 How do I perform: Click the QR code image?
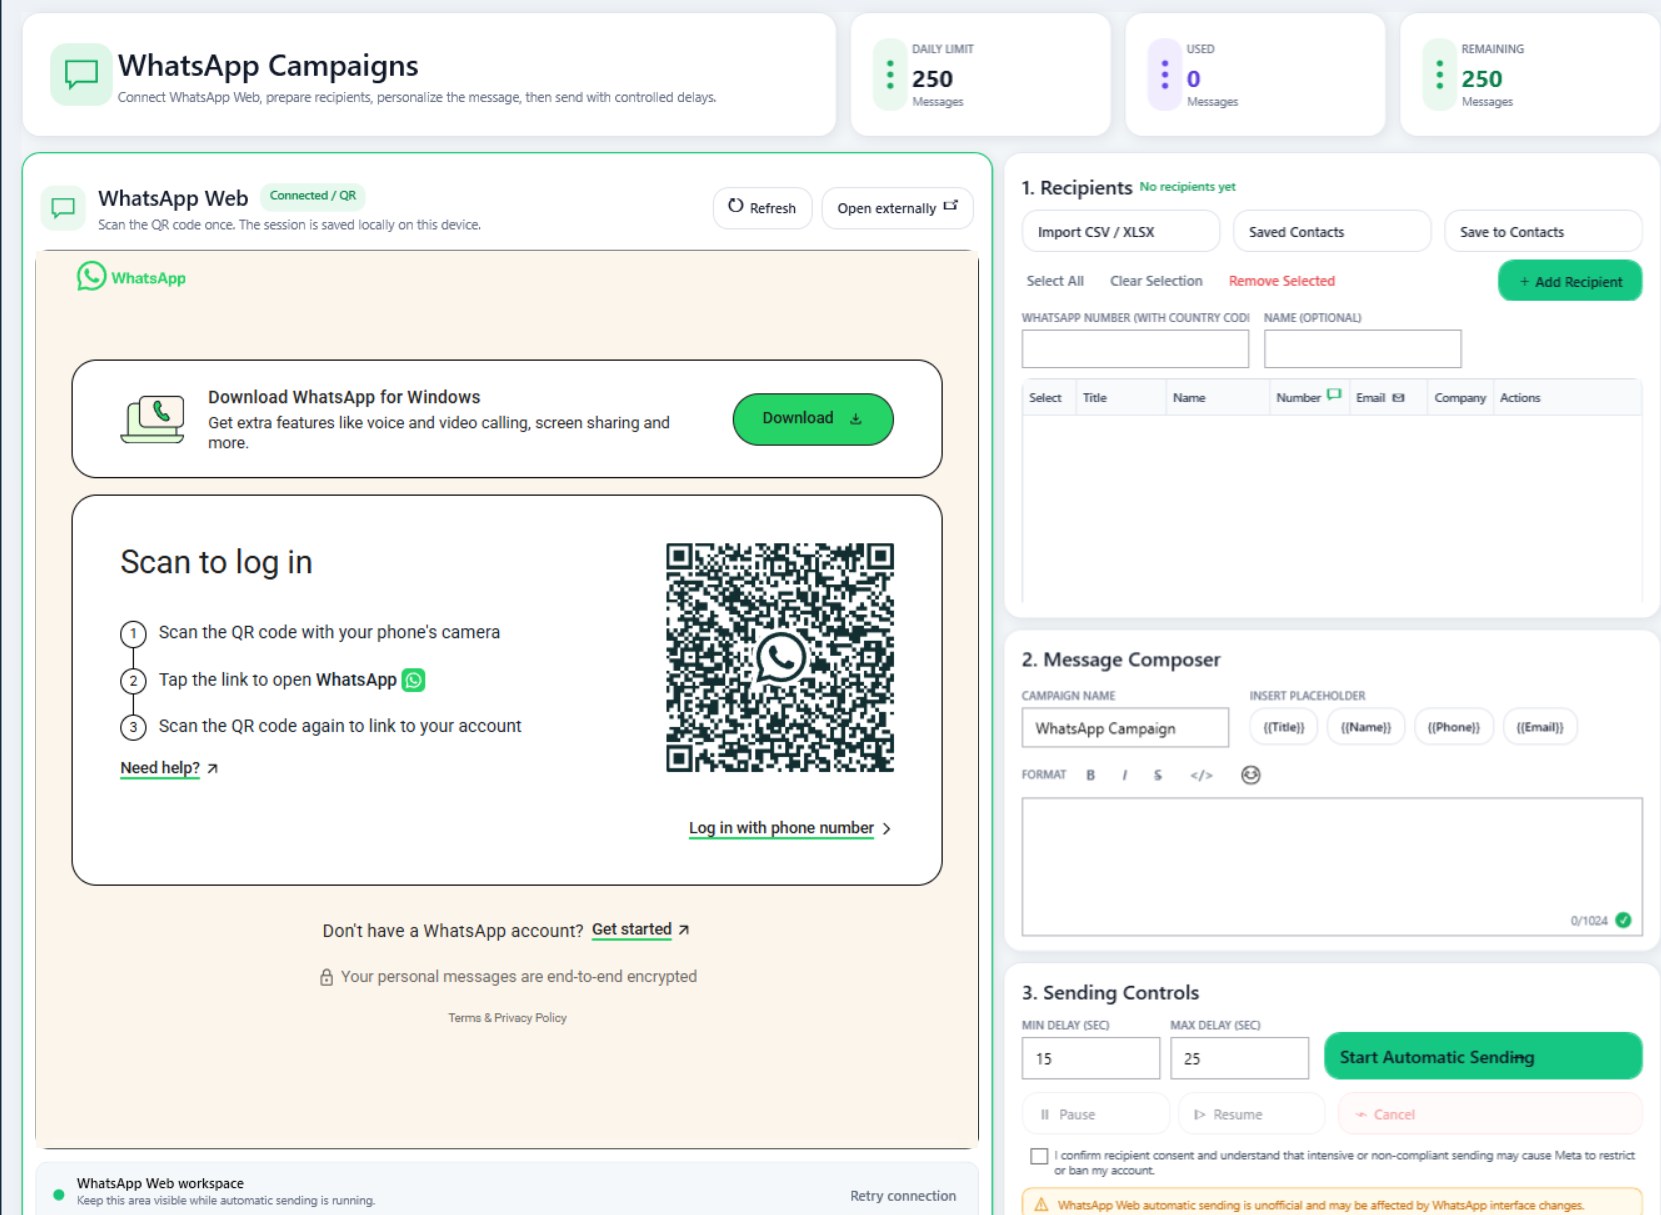780,657
